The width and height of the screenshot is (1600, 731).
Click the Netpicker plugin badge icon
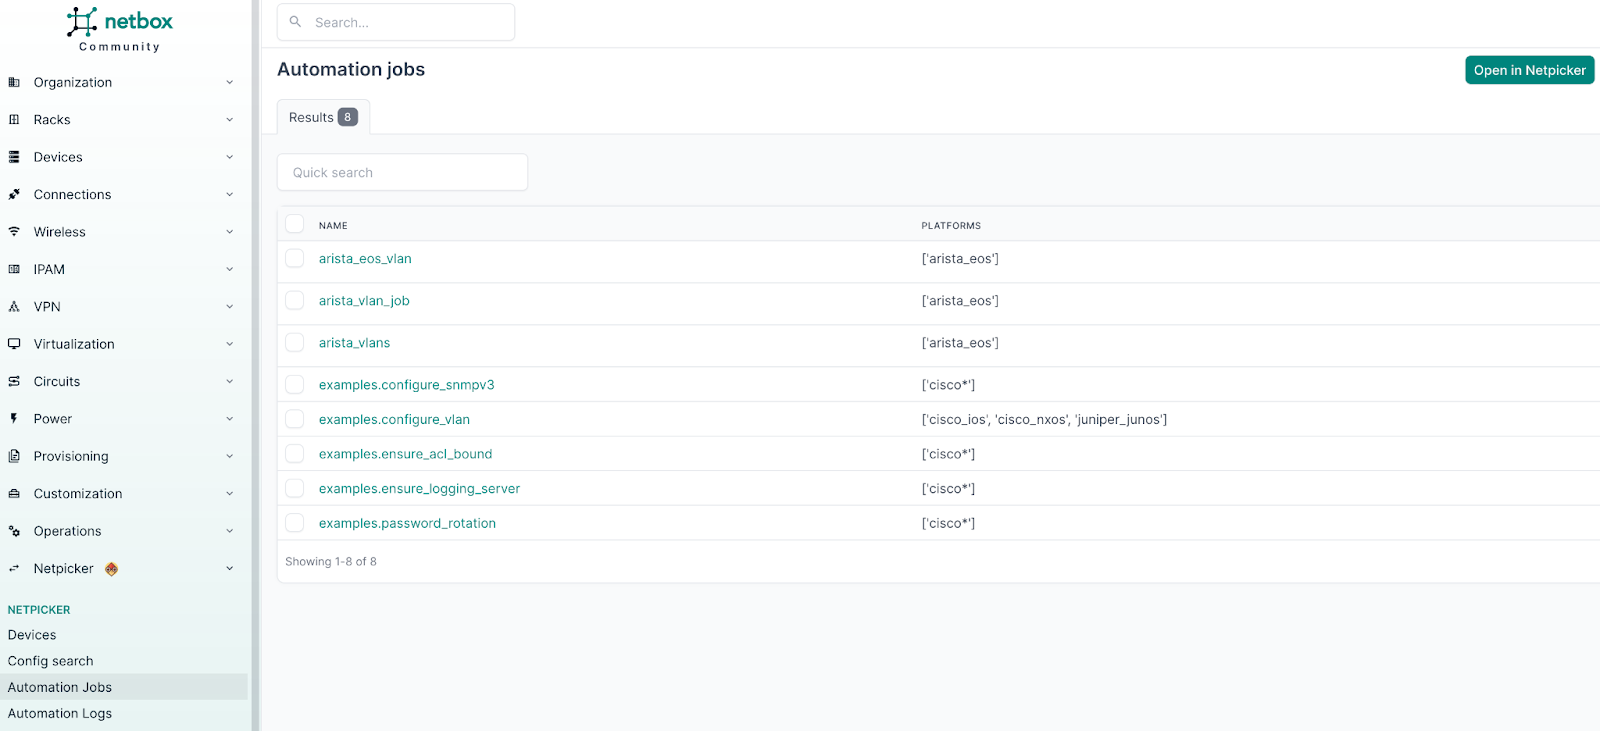click(112, 569)
